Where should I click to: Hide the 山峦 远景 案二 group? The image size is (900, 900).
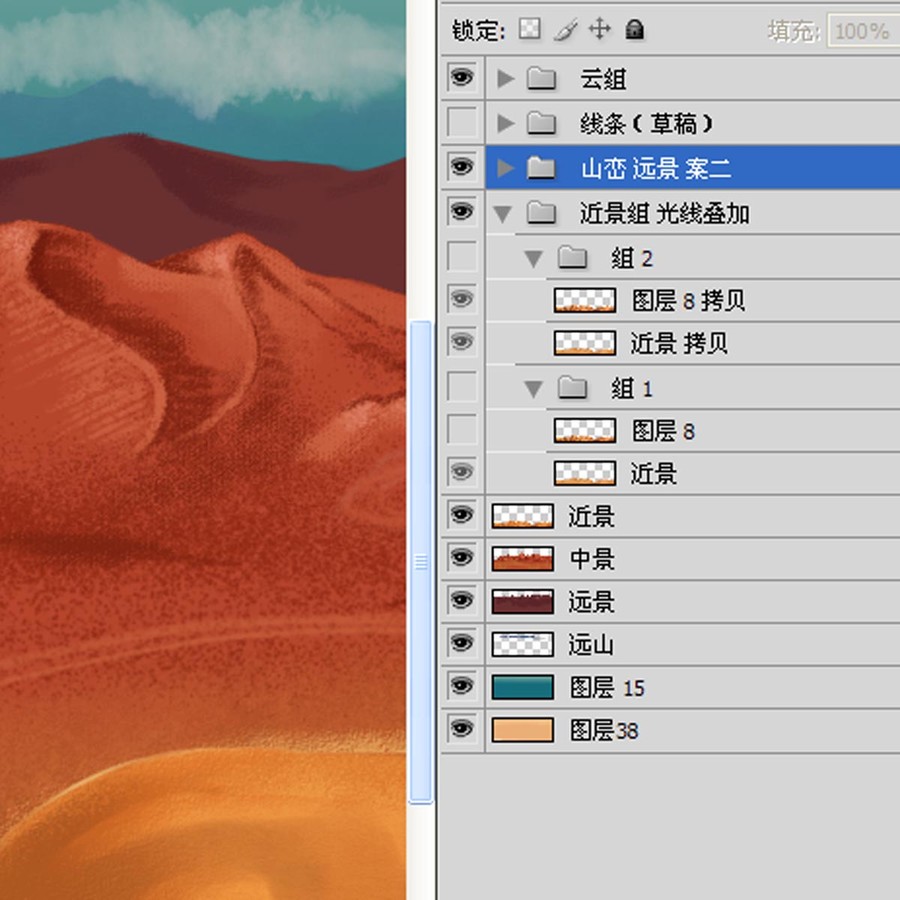(x=462, y=167)
